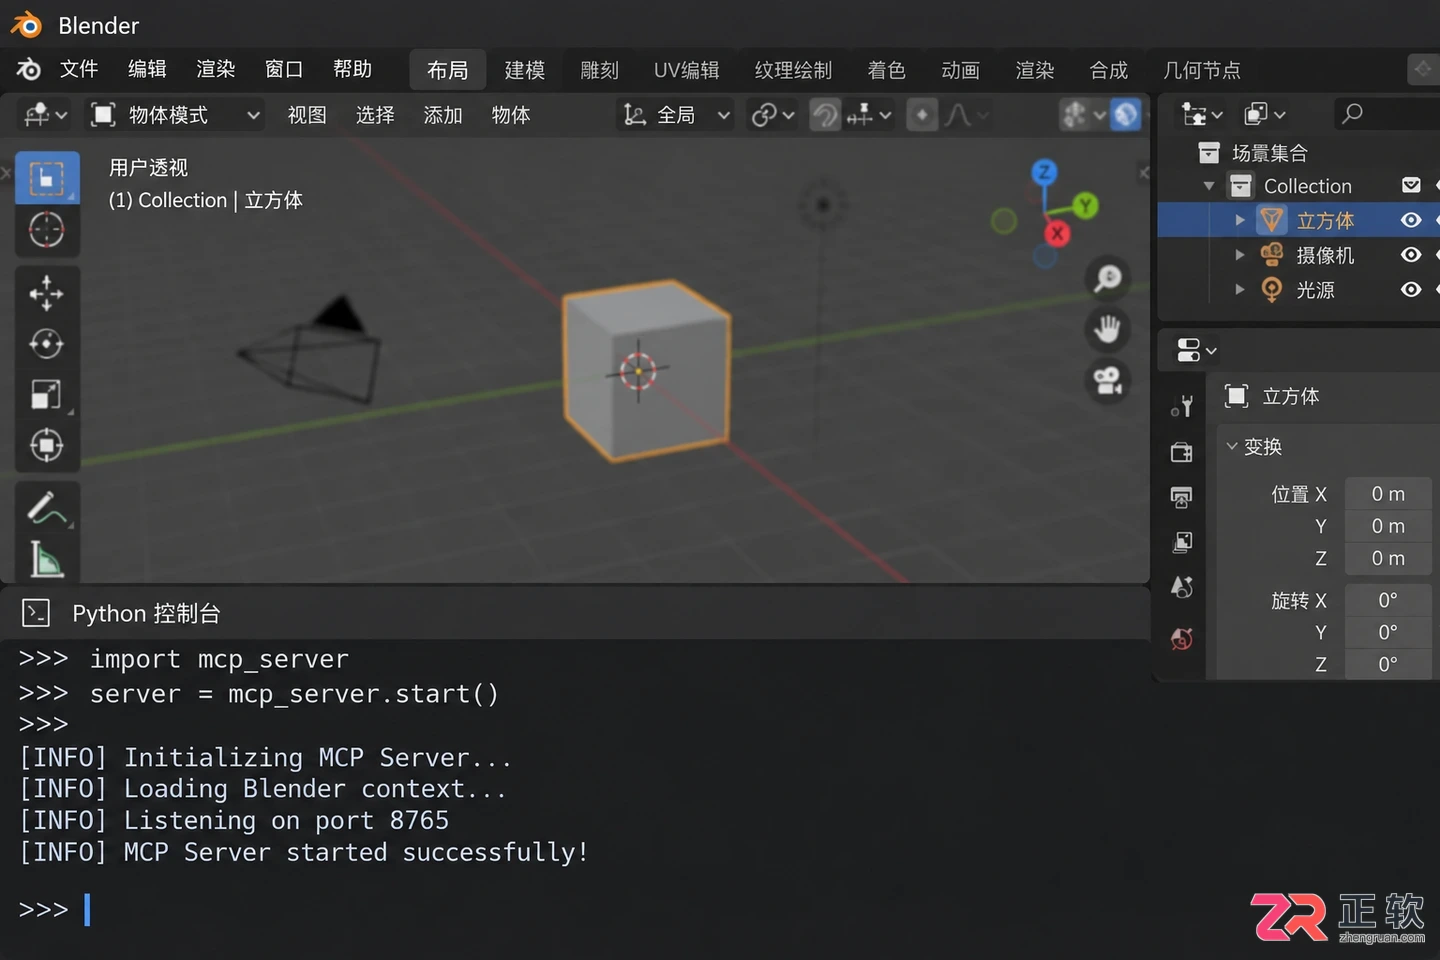Screen dimensions: 1440x960
Task: Open the pivot point dropdown
Action: [x=773, y=115]
